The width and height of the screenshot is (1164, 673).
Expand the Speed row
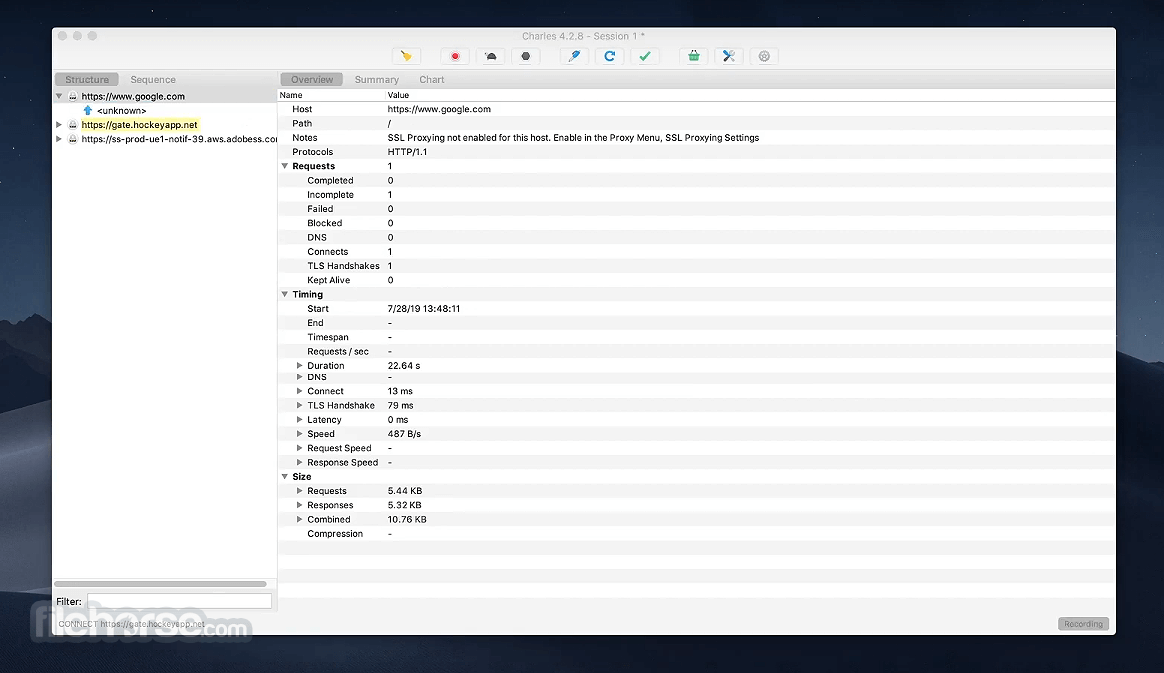pyautogui.click(x=300, y=434)
